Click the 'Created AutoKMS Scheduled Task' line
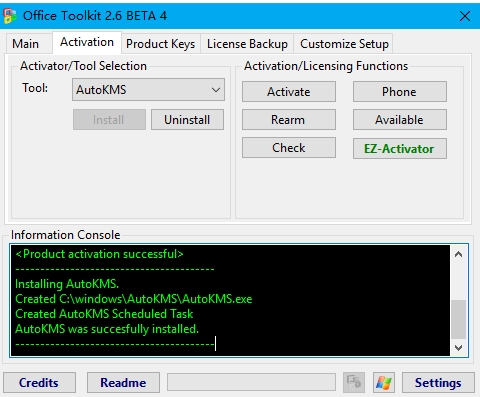 104,314
